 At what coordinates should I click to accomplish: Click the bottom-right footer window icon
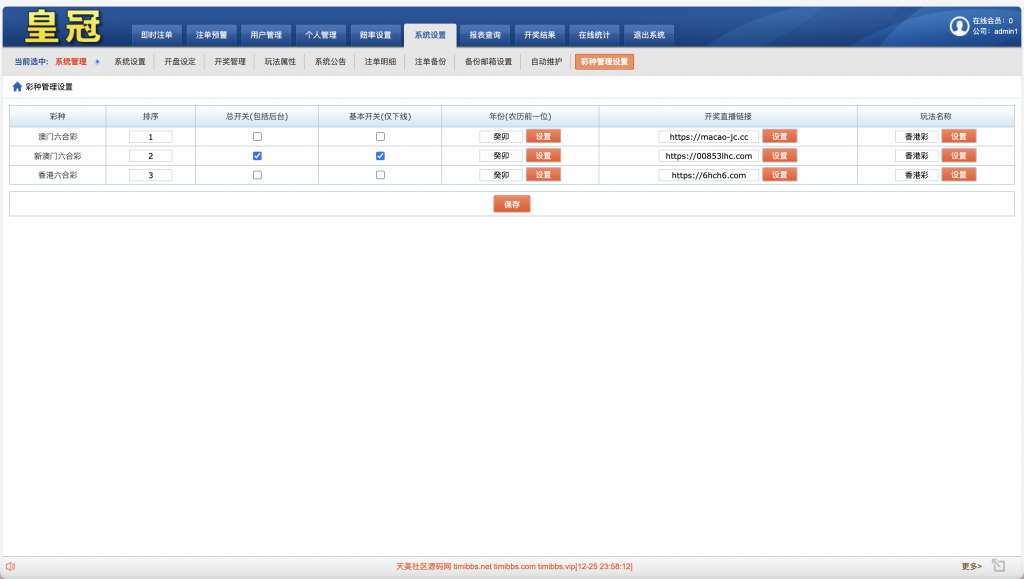coord(998,566)
